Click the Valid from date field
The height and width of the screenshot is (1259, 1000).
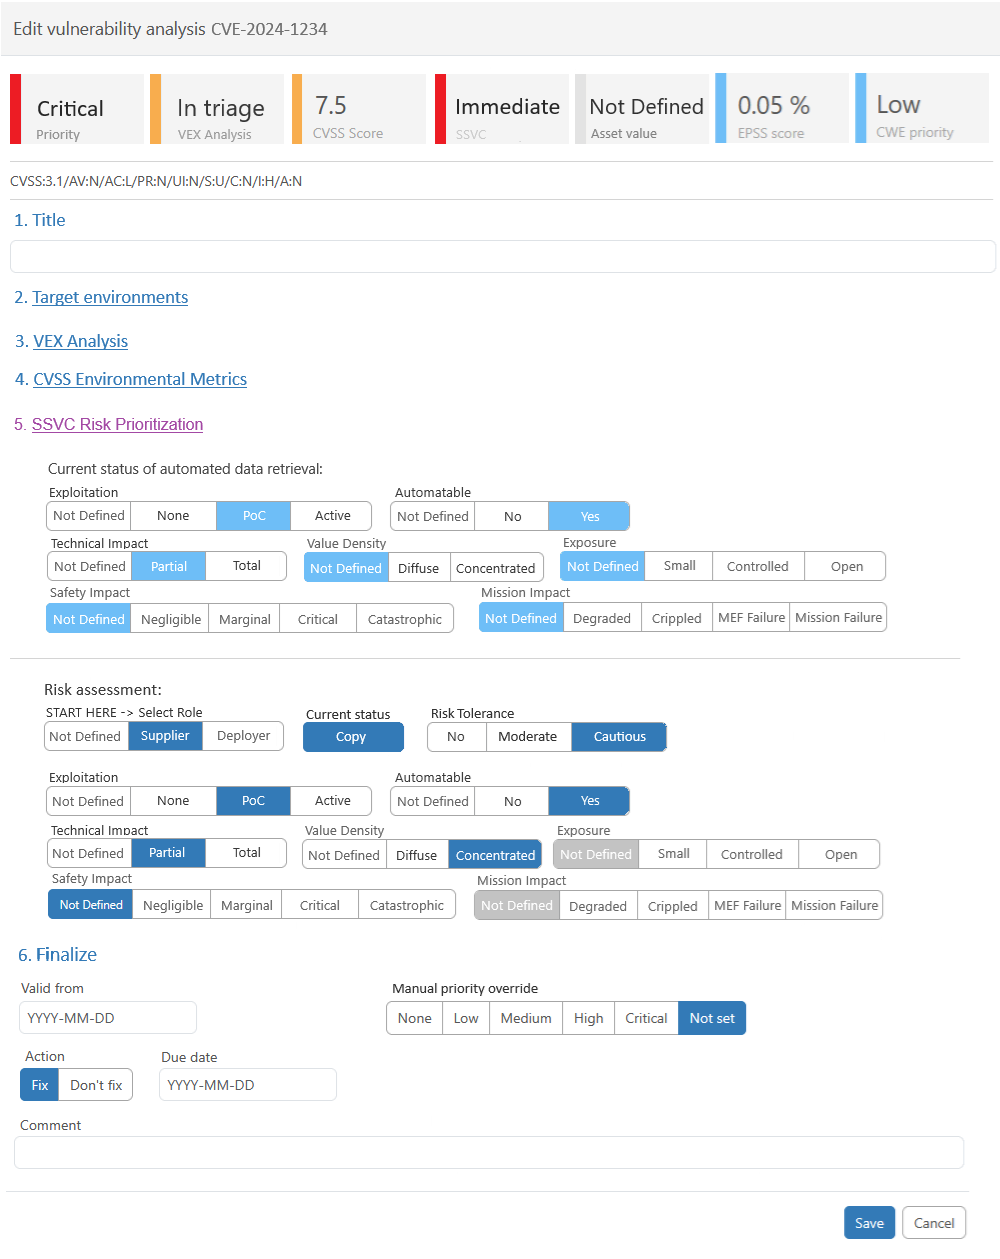108,1018
